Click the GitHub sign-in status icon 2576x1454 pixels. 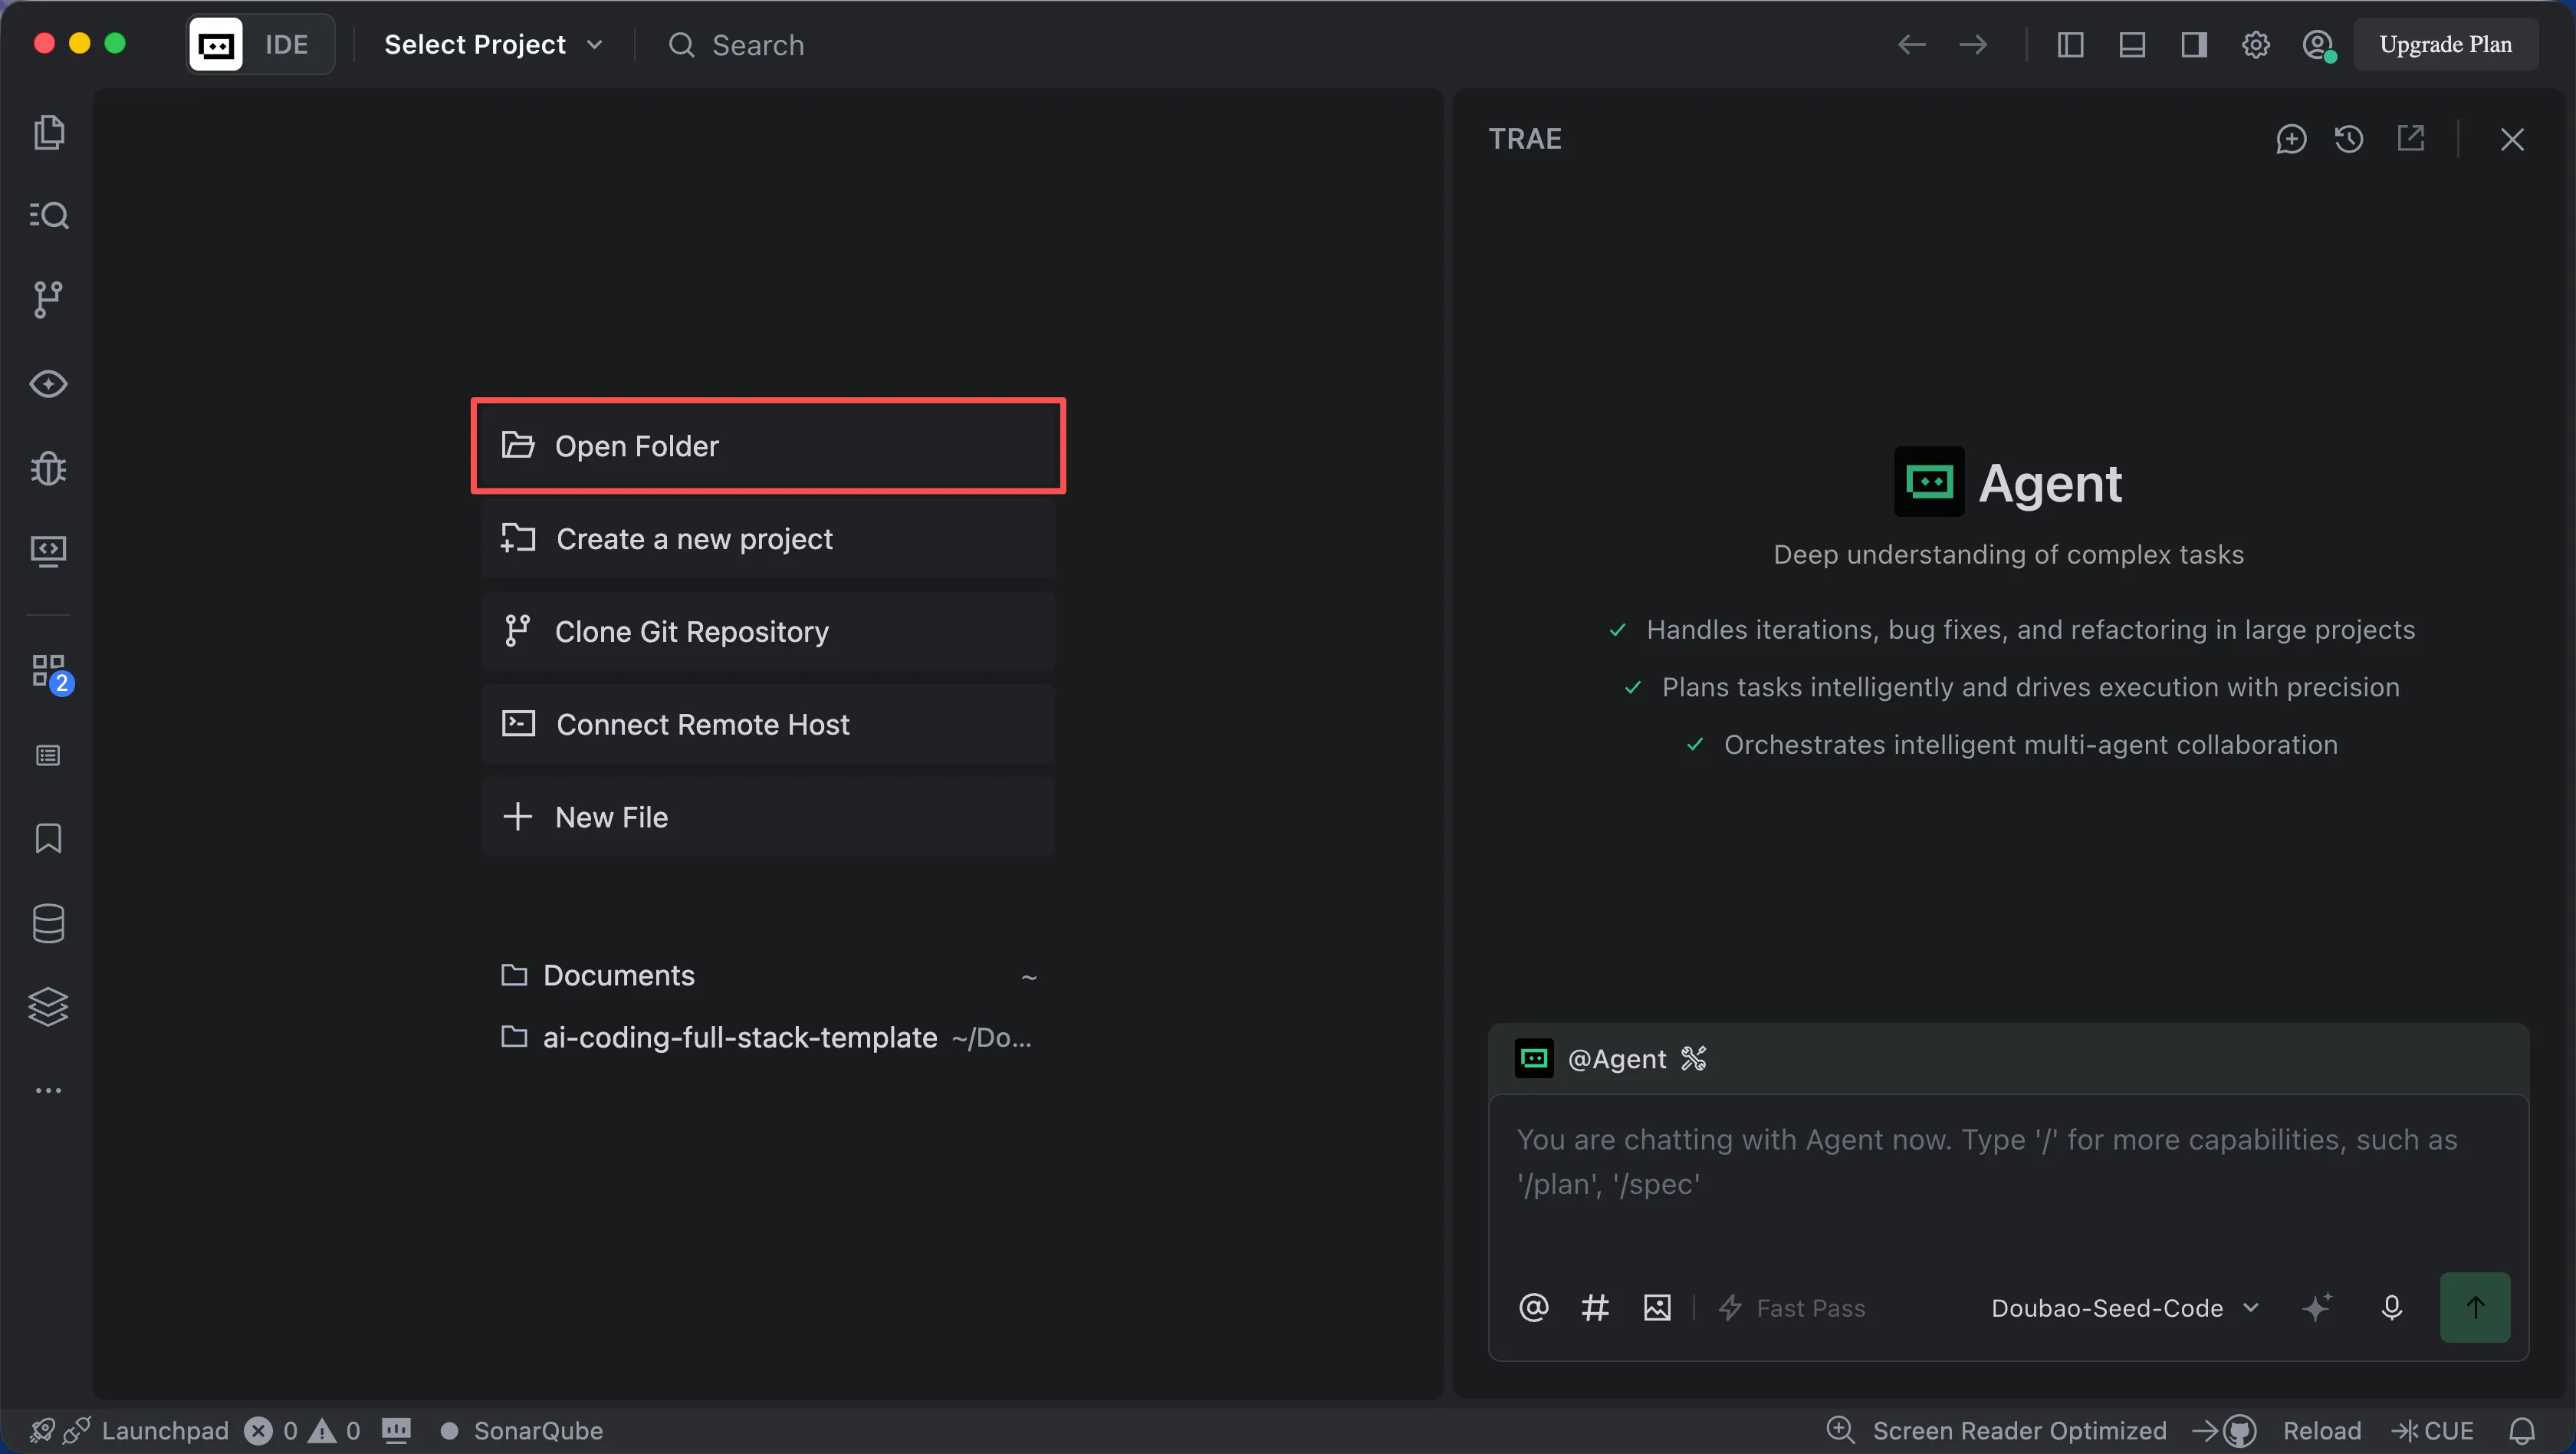pyautogui.click(x=2224, y=1430)
